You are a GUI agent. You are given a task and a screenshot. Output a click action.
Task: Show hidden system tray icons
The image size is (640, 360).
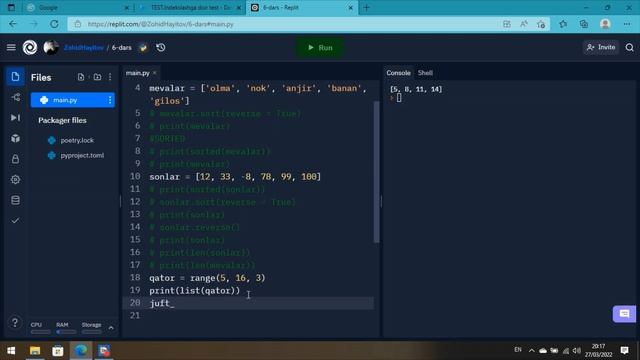click(x=531, y=351)
